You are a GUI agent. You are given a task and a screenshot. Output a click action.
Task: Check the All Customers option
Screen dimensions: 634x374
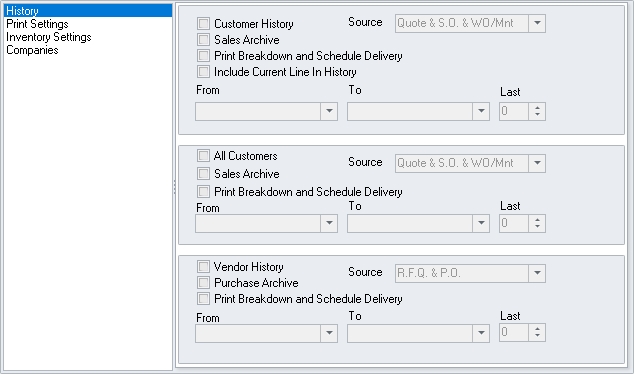click(x=203, y=156)
